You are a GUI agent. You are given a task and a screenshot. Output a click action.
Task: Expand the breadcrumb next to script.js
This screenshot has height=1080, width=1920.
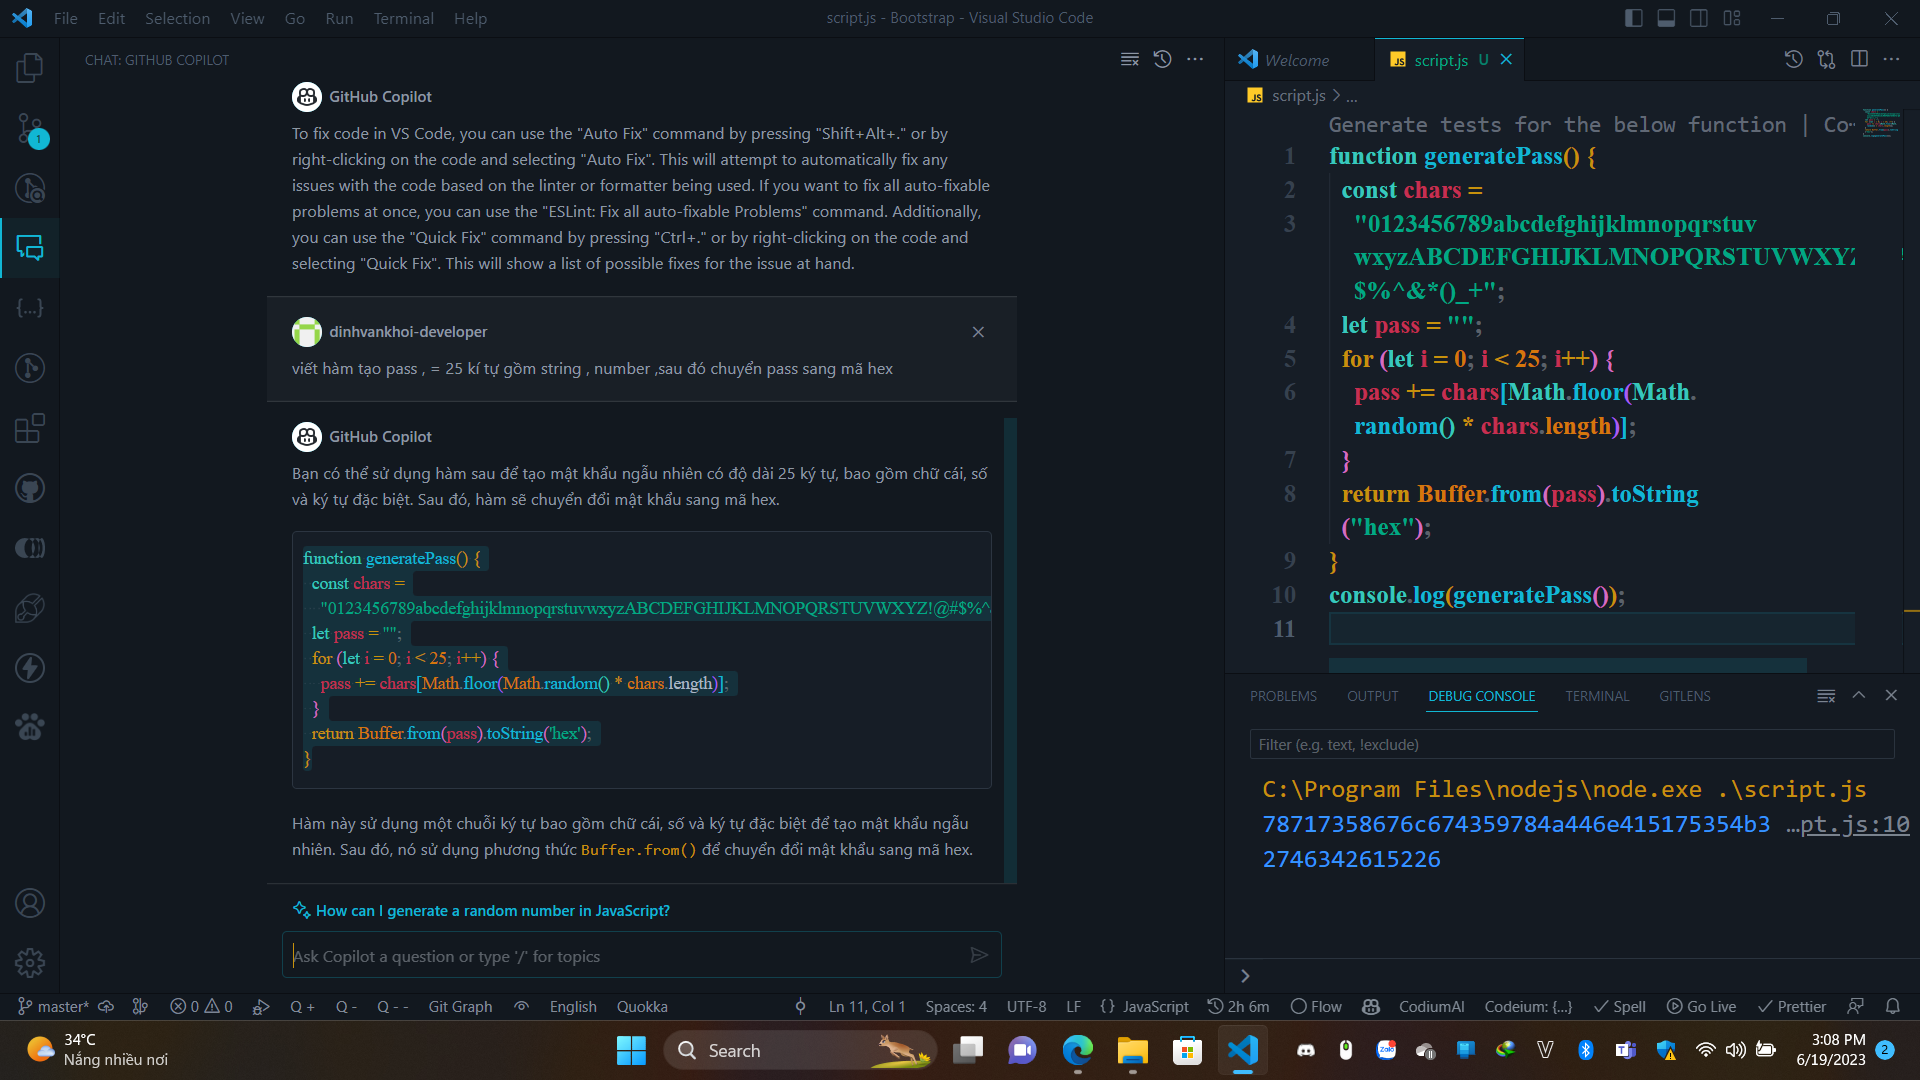point(1352,96)
